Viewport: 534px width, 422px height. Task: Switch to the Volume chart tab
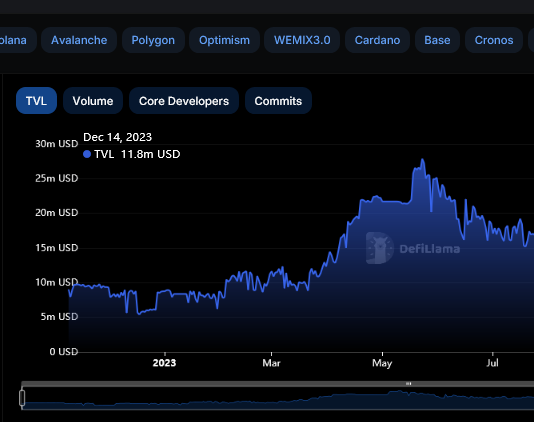point(93,101)
